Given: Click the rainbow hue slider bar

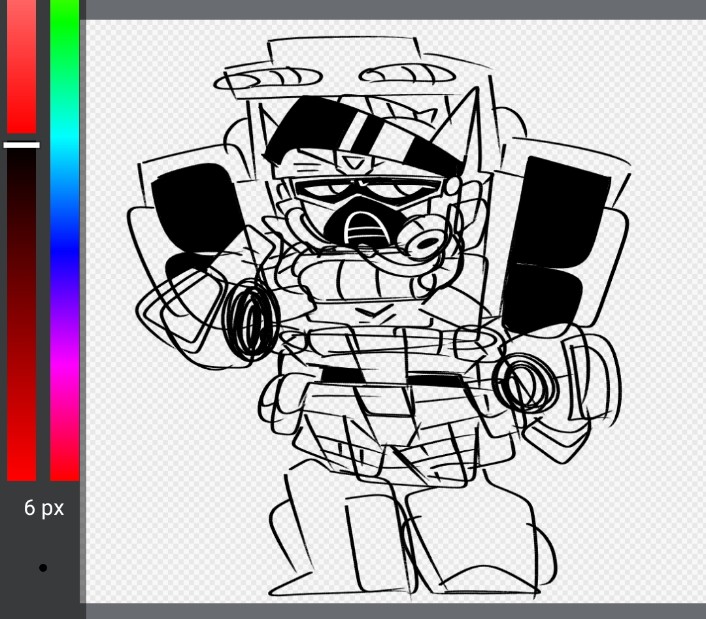Looking at the screenshot, I should (x=64, y=240).
